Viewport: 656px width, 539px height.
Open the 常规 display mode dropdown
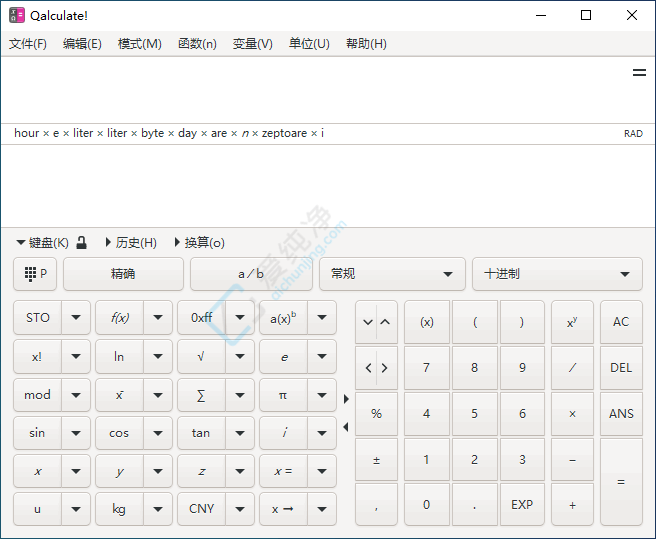pos(392,274)
